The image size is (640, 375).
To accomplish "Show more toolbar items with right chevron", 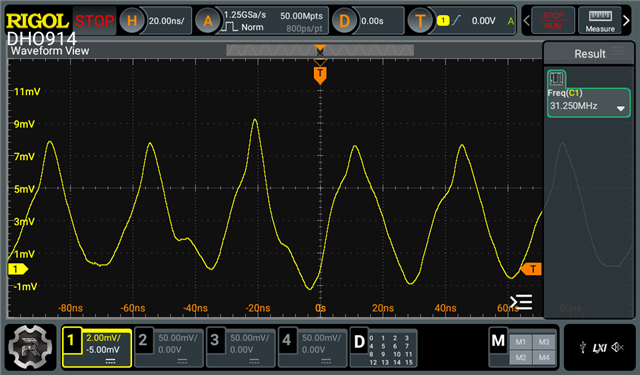I will click(x=626, y=20).
